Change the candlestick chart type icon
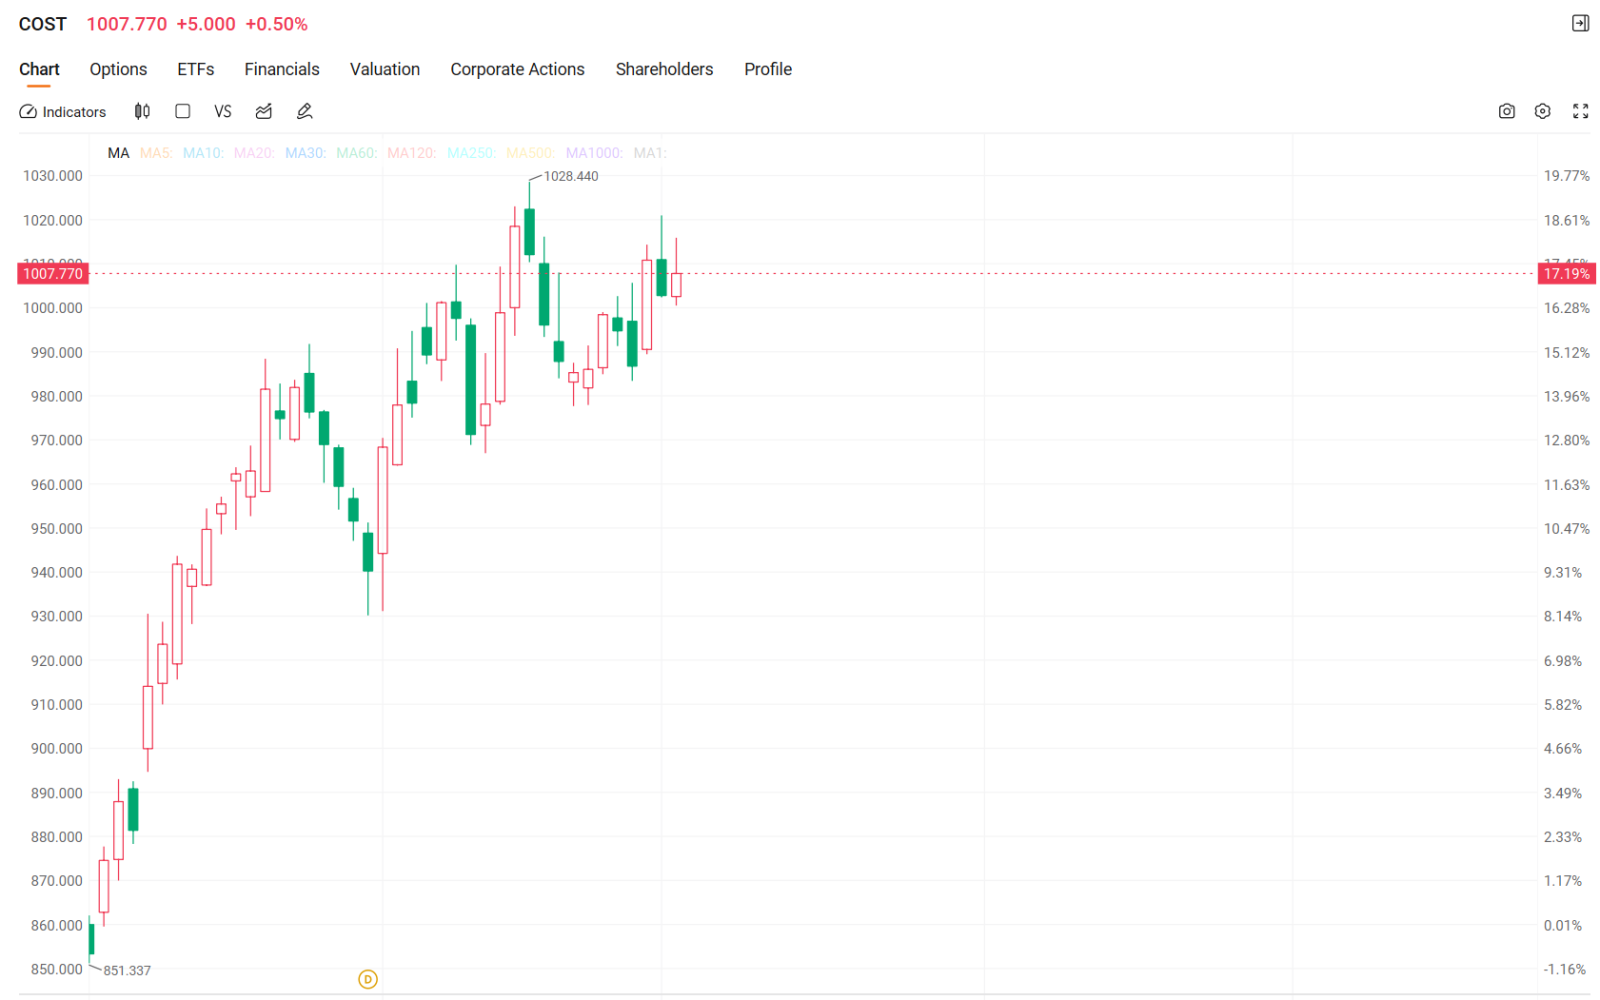This screenshot has height=1000, width=1600. tap(142, 111)
